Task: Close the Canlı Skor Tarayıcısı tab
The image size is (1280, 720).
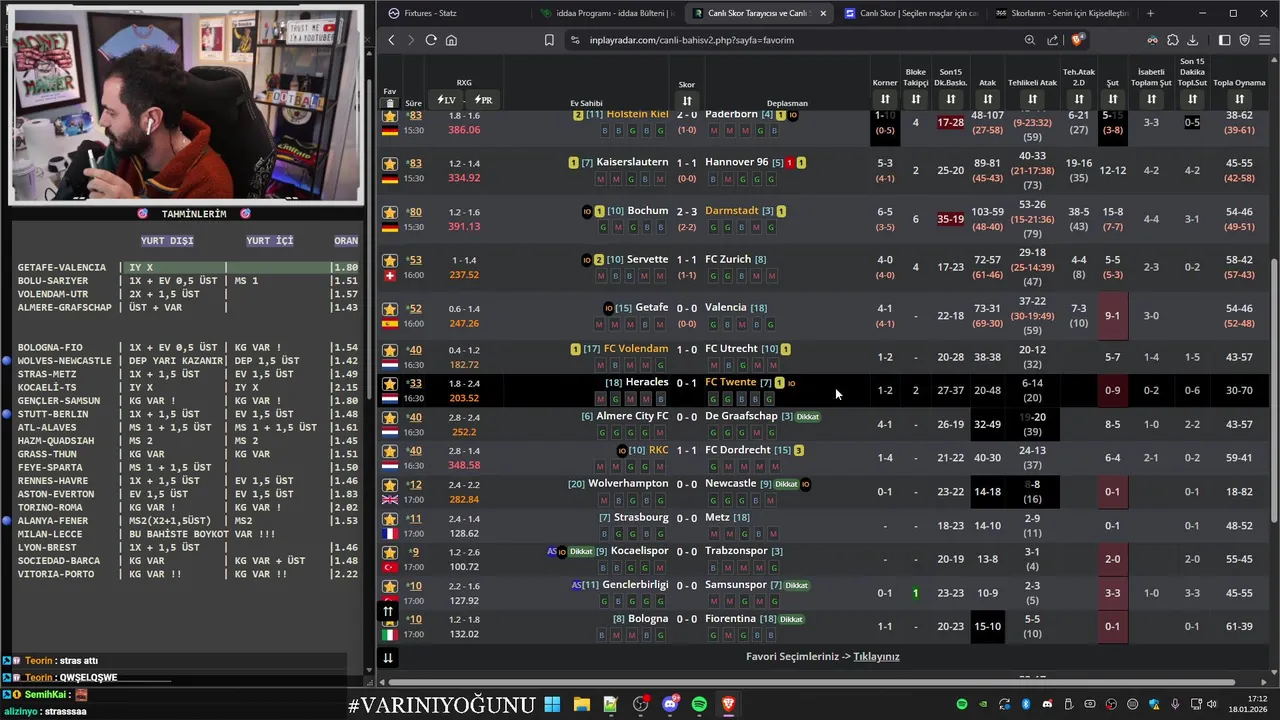Action: (823, 13)
